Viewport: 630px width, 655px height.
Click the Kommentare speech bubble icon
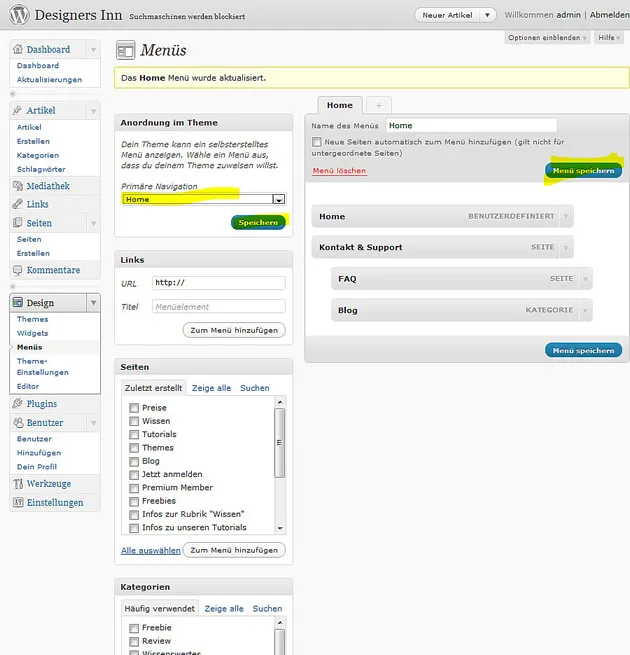coord(18,270)
